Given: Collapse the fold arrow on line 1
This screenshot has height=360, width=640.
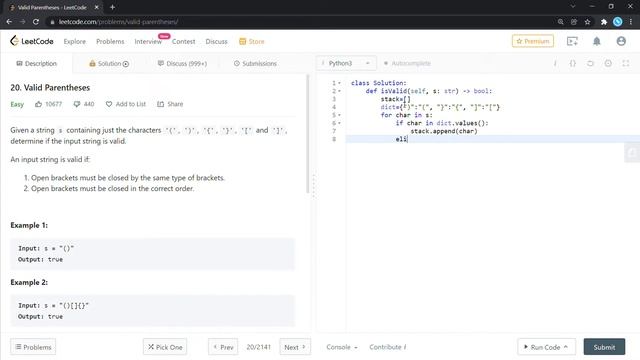Looking at the screenshot, I should point(340,83).
